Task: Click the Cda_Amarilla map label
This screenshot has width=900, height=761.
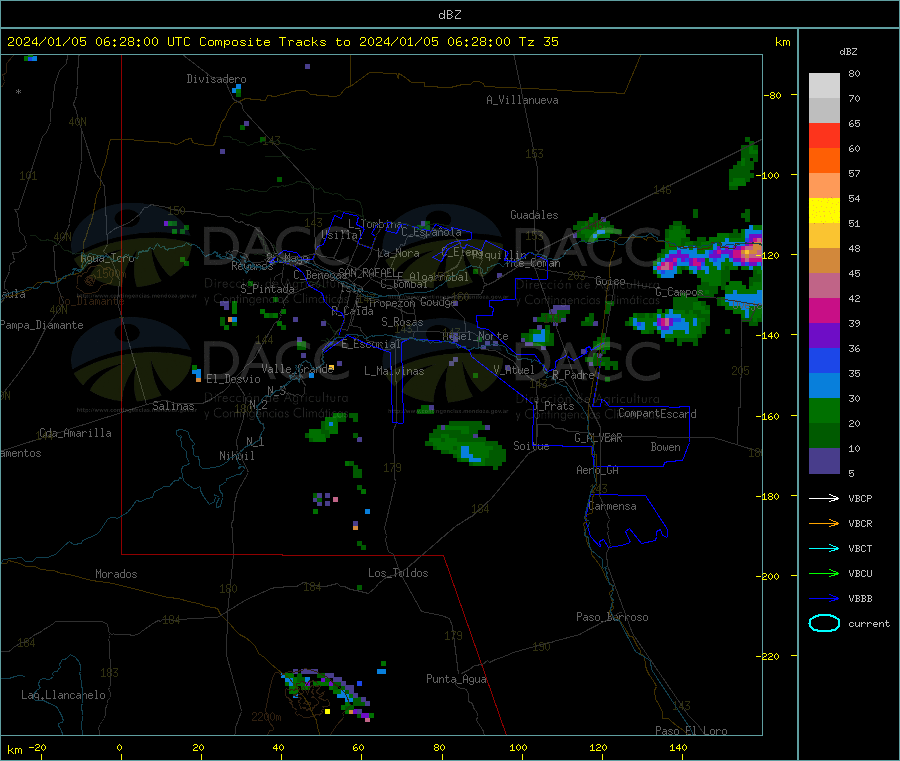Action: [76, 433]
